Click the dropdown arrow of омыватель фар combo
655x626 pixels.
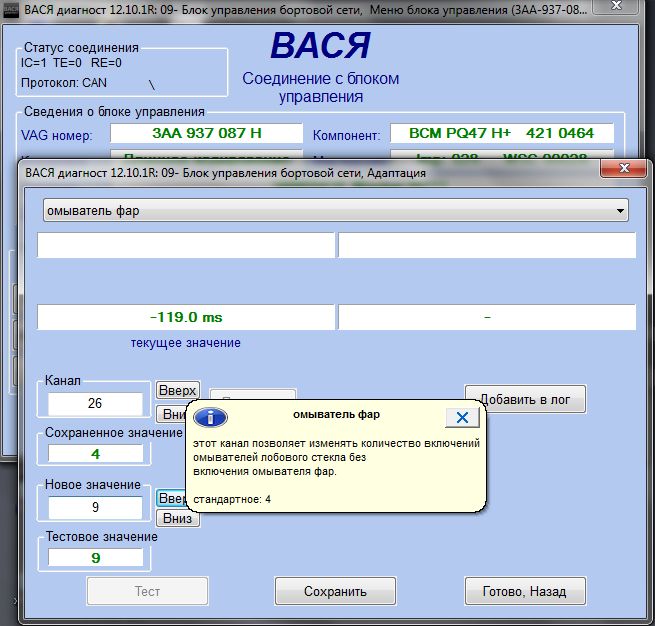pos(620,211)
